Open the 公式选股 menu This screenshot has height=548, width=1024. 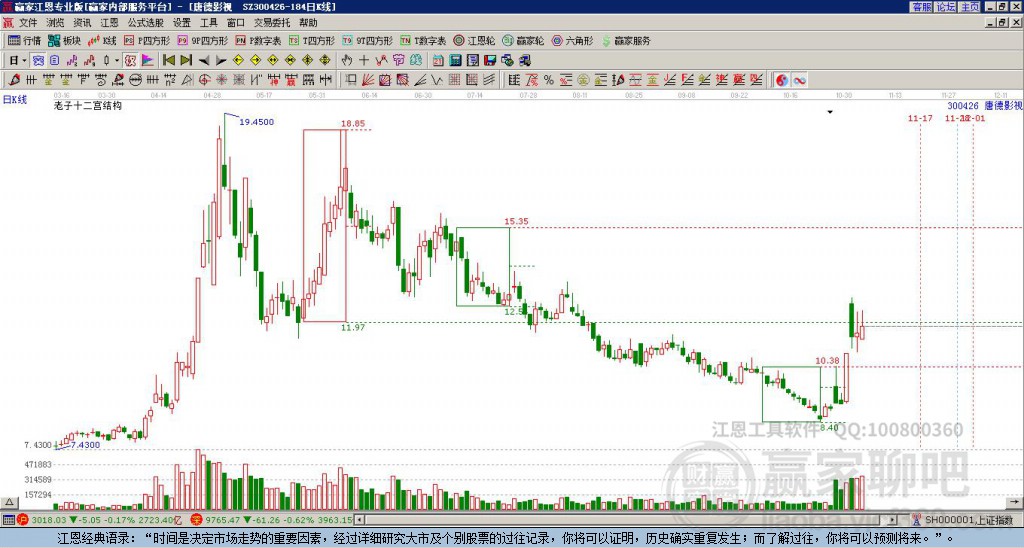[145, 23]
